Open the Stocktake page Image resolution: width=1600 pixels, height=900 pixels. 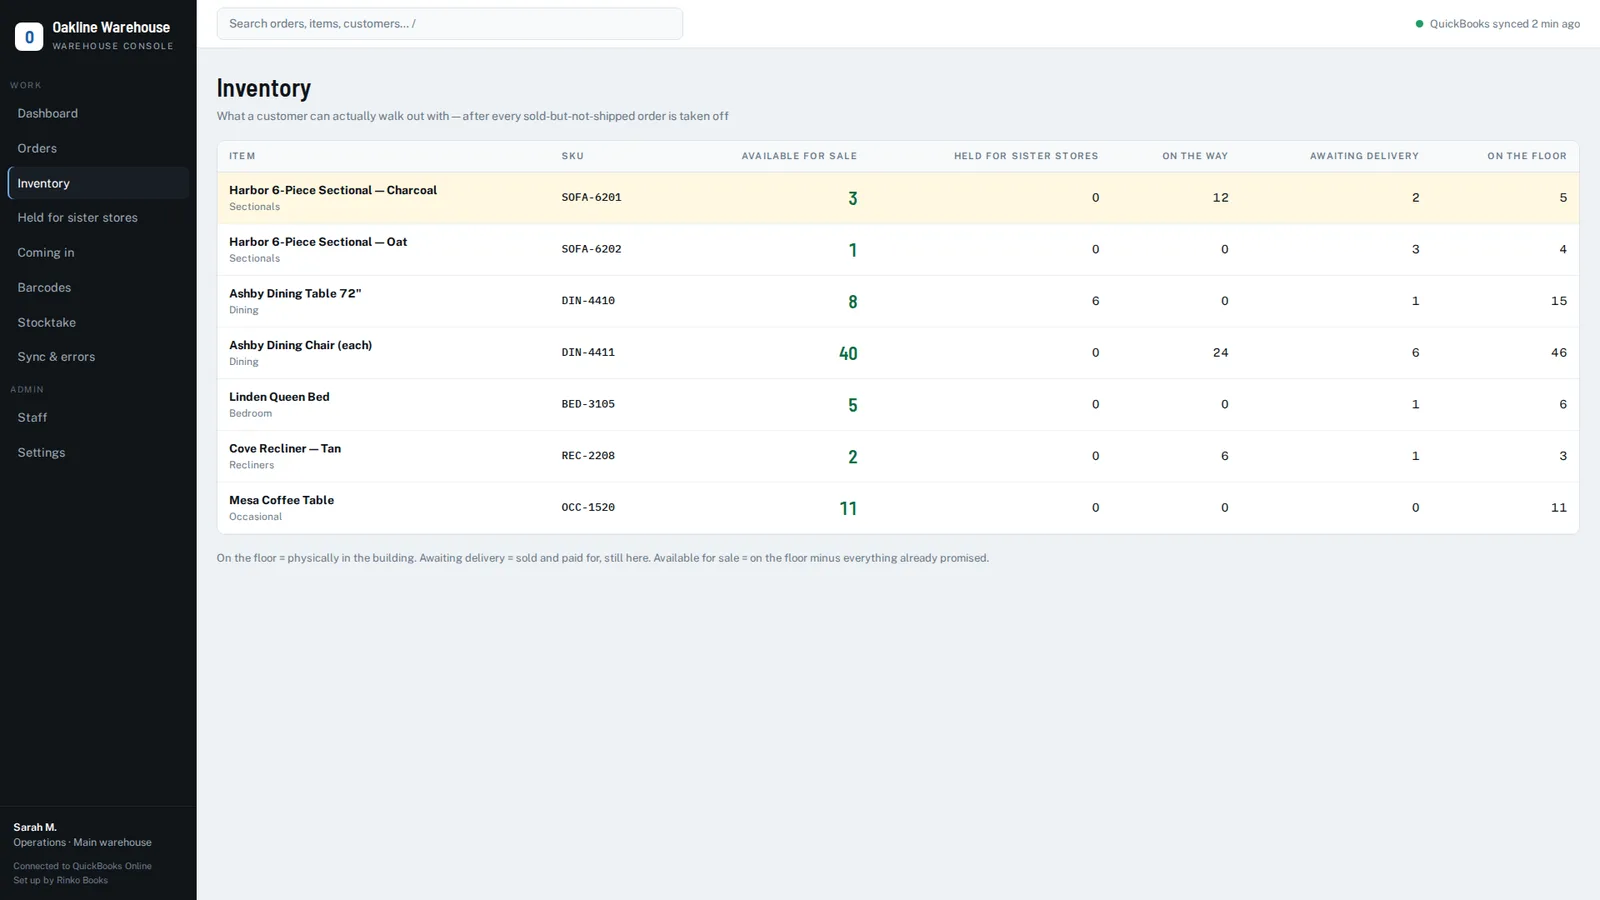pos(98,323)
